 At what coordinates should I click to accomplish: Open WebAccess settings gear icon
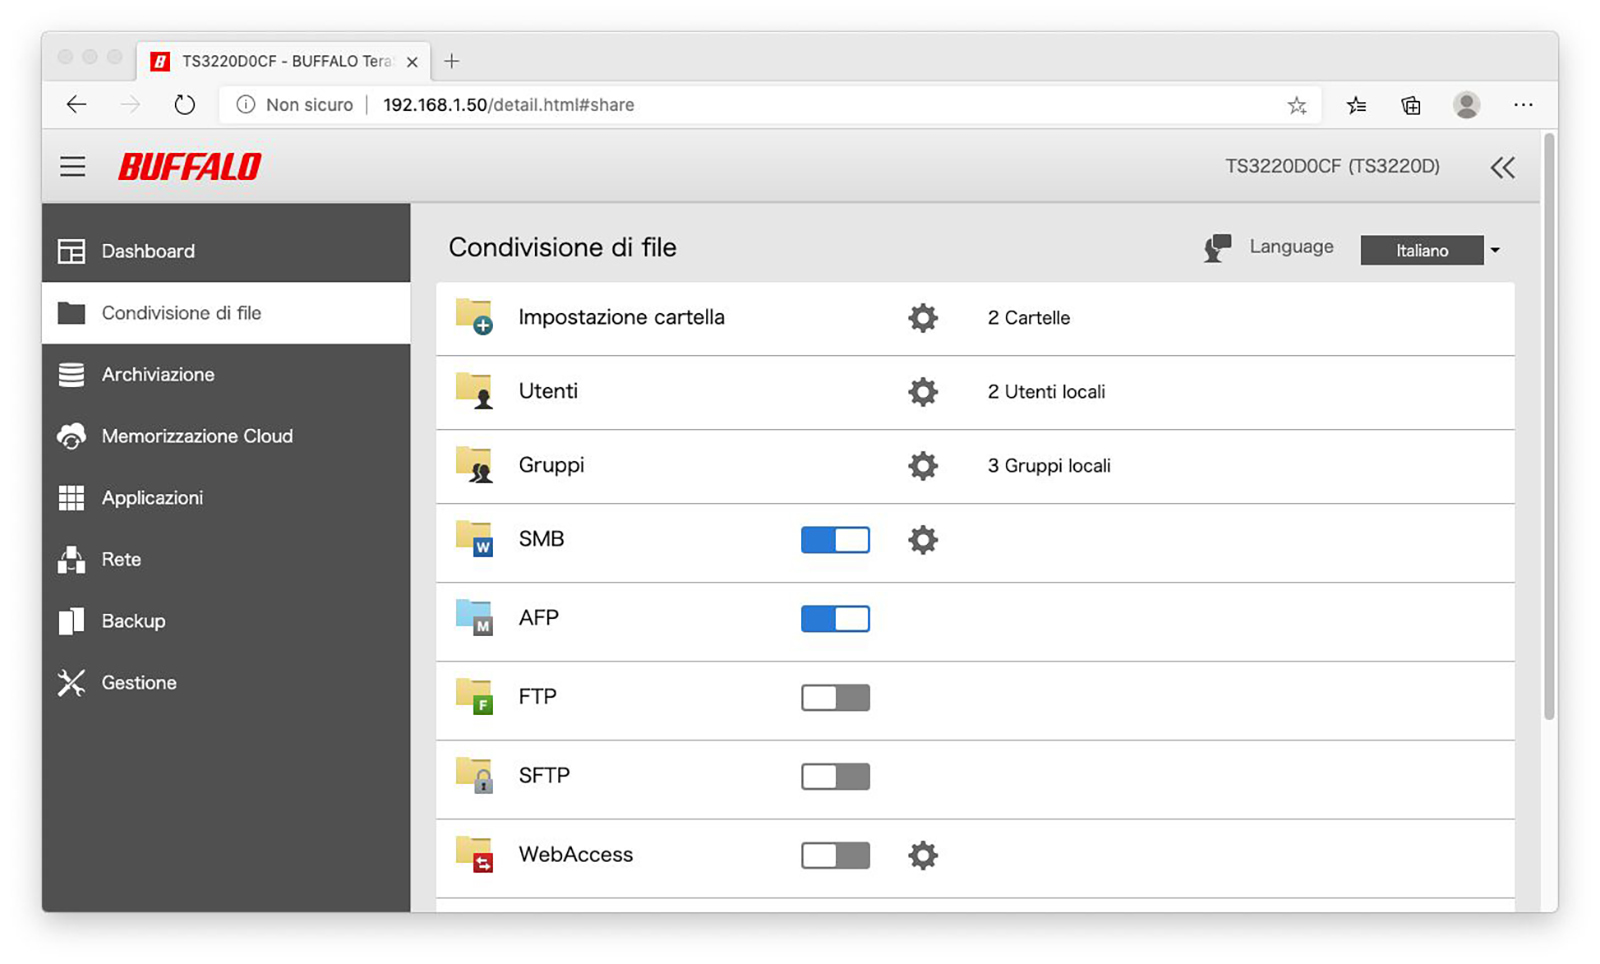[x=922, y=856]
